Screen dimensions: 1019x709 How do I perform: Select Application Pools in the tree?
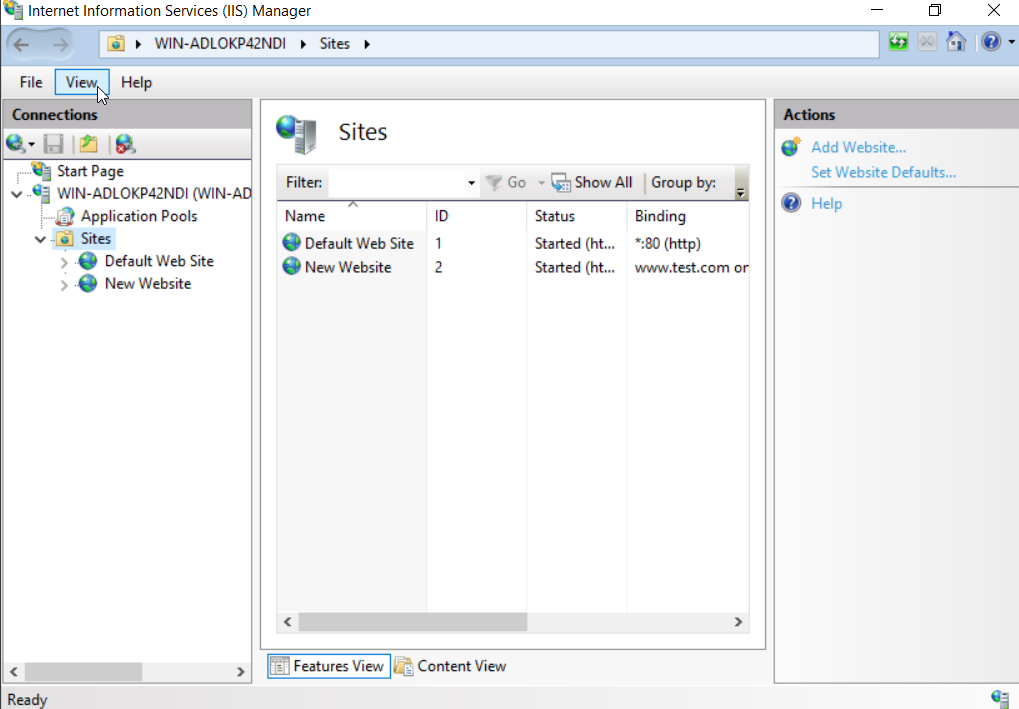tap(138, 216)
